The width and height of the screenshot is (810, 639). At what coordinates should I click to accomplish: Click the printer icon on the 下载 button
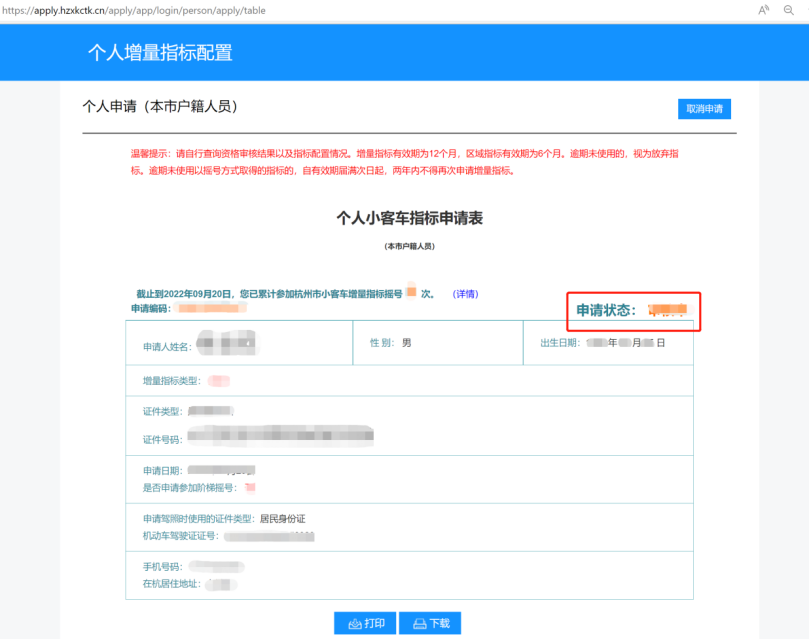419,623
